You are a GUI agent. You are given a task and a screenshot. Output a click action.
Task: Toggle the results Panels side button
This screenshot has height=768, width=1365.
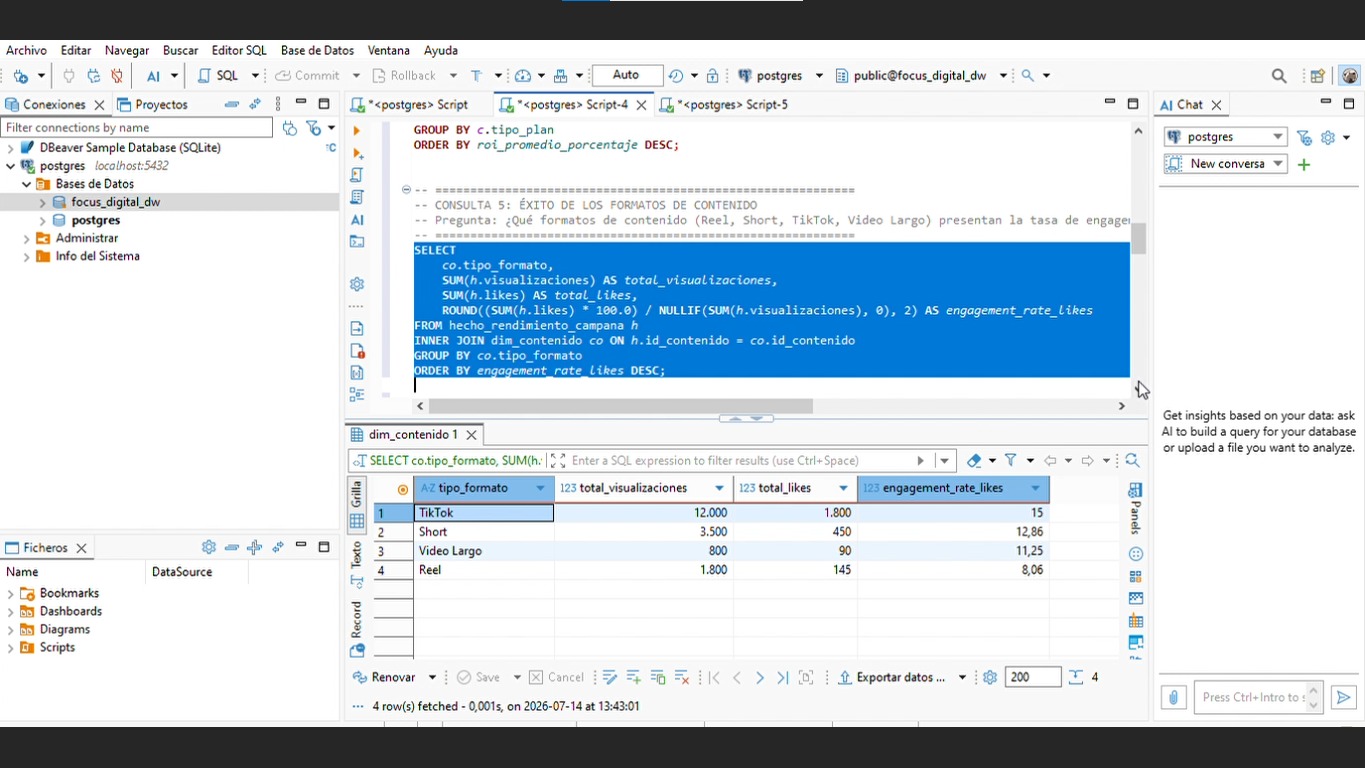click(1135, 507)
